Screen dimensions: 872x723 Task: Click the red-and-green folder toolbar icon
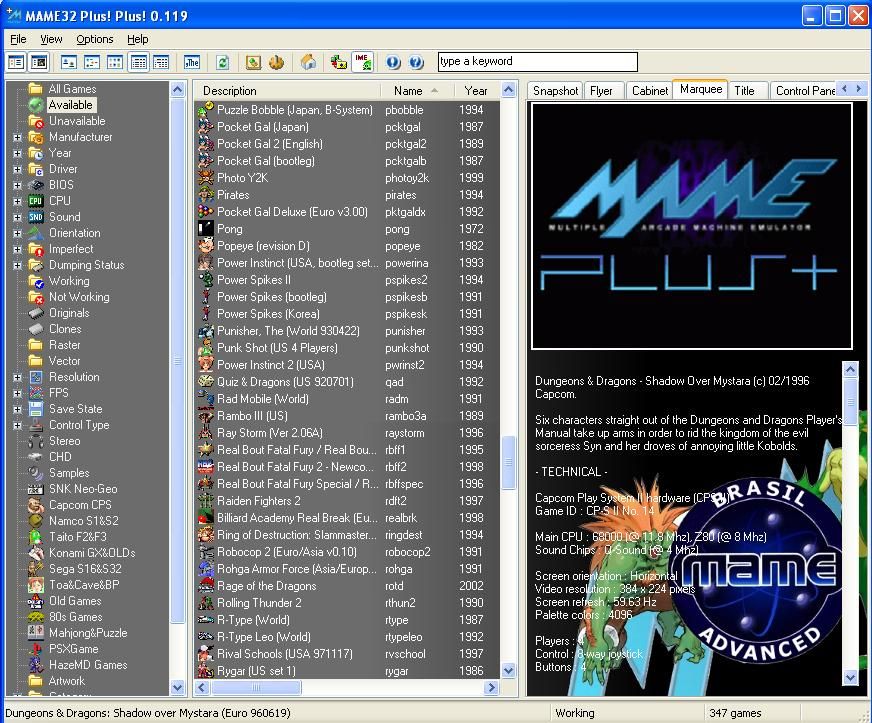click(339, 62)
